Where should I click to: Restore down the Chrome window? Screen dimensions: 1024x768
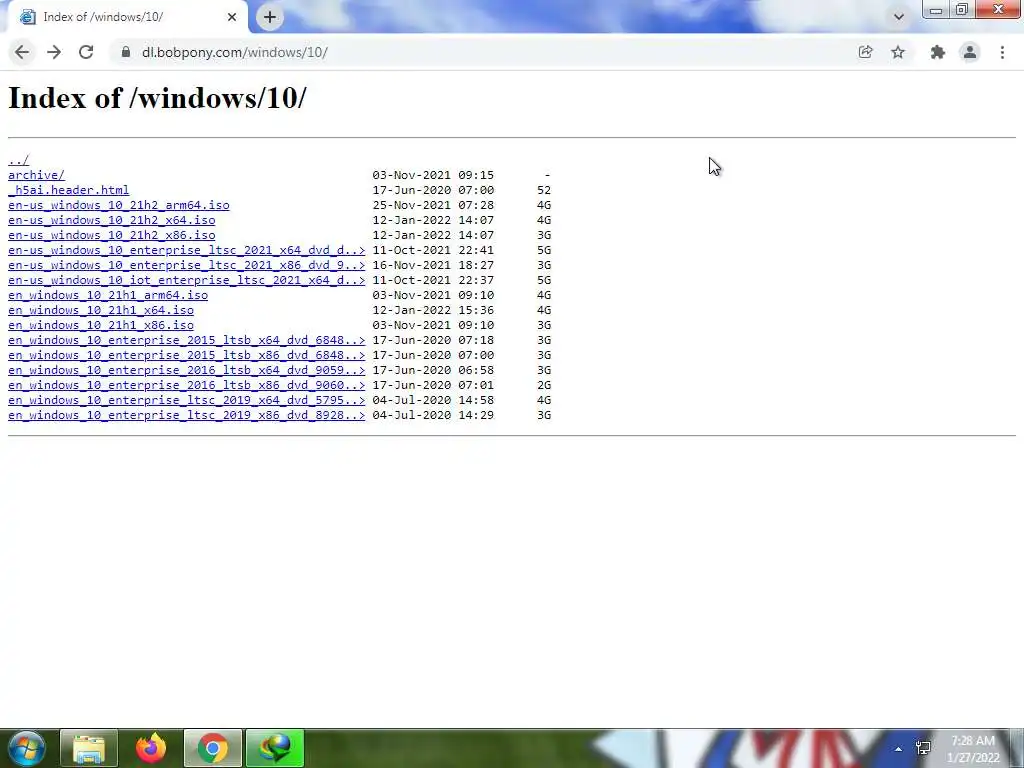pyautogui.click(x=962, y=9)
